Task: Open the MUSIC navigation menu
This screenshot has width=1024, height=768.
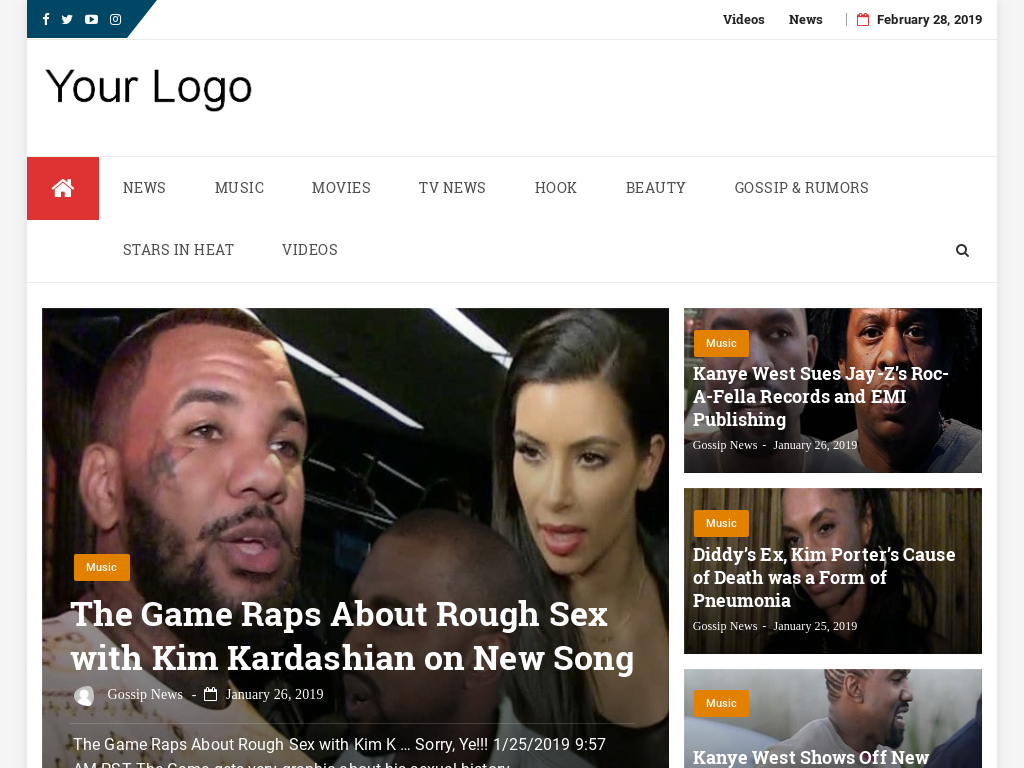Action: point(239,187)
